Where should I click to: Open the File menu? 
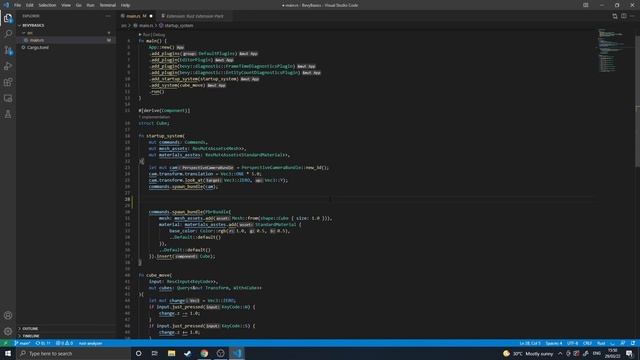click(x=18, y=5)
